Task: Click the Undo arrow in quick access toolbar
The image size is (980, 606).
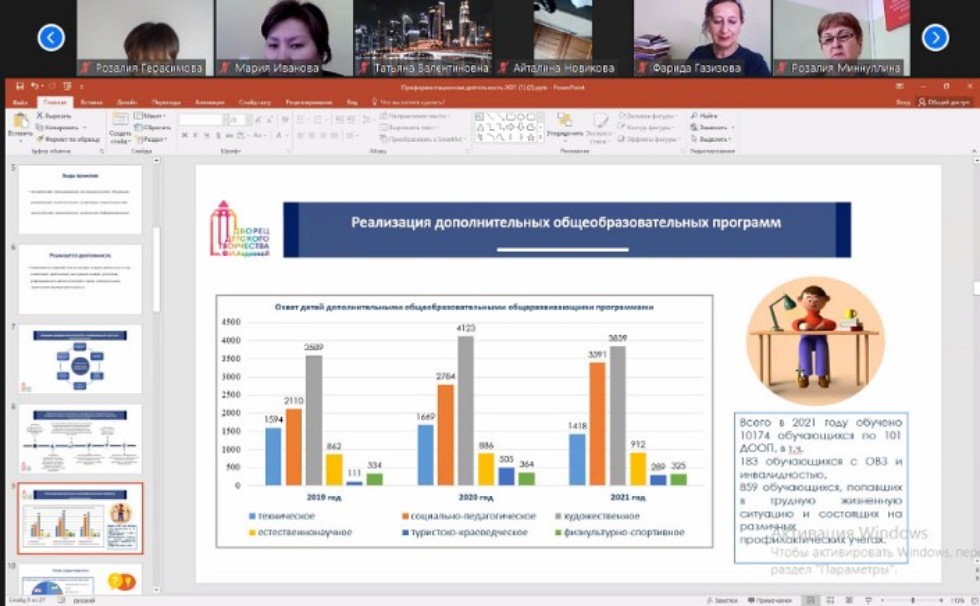Action: click(33, 87)
